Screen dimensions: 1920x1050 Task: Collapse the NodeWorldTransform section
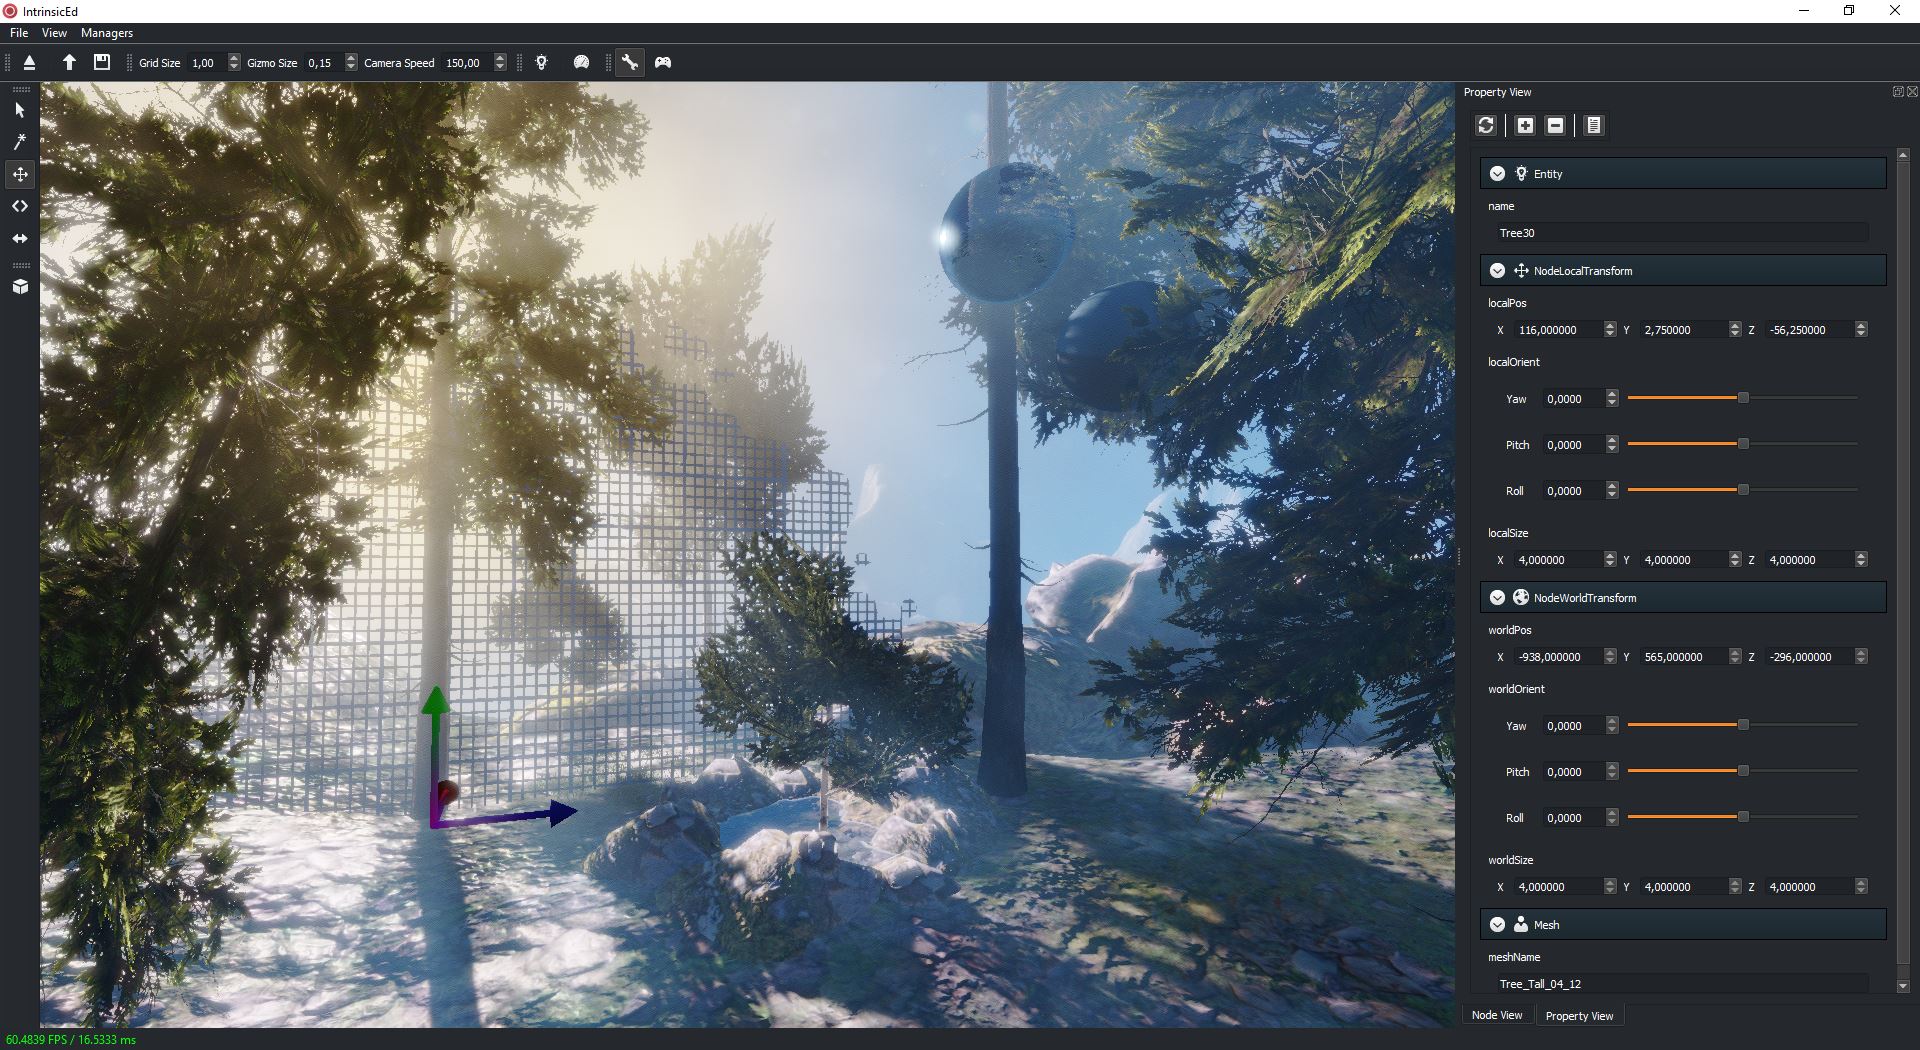(x=1497, y=597)
